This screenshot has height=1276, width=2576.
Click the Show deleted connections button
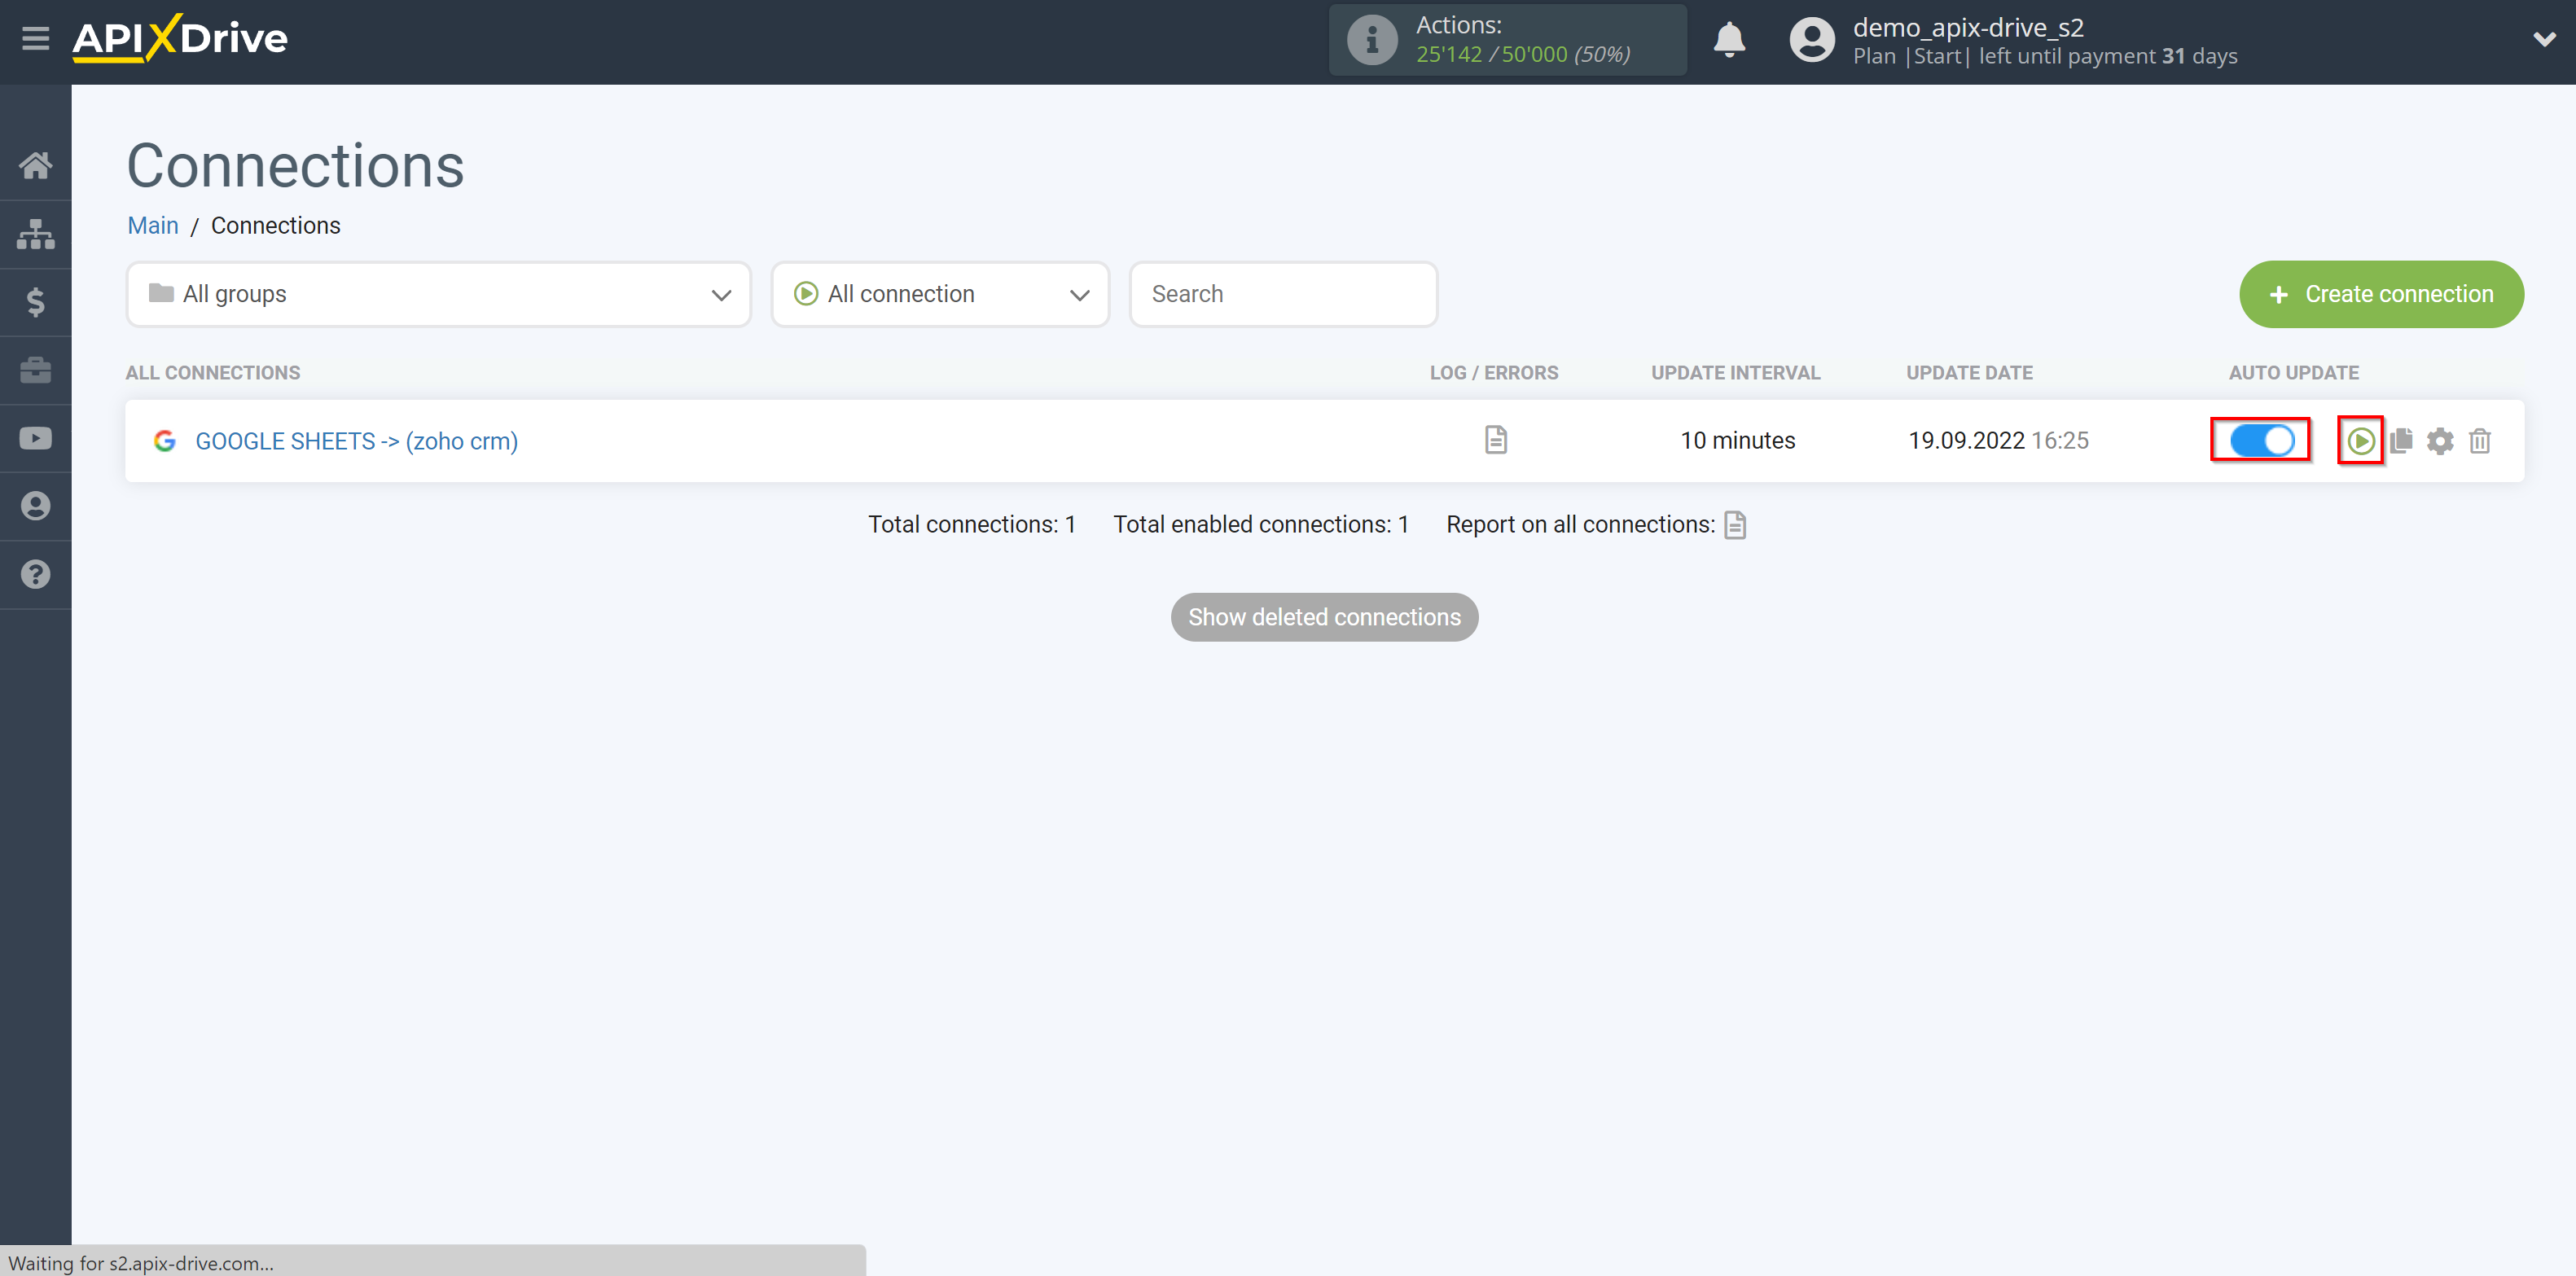1324,617
